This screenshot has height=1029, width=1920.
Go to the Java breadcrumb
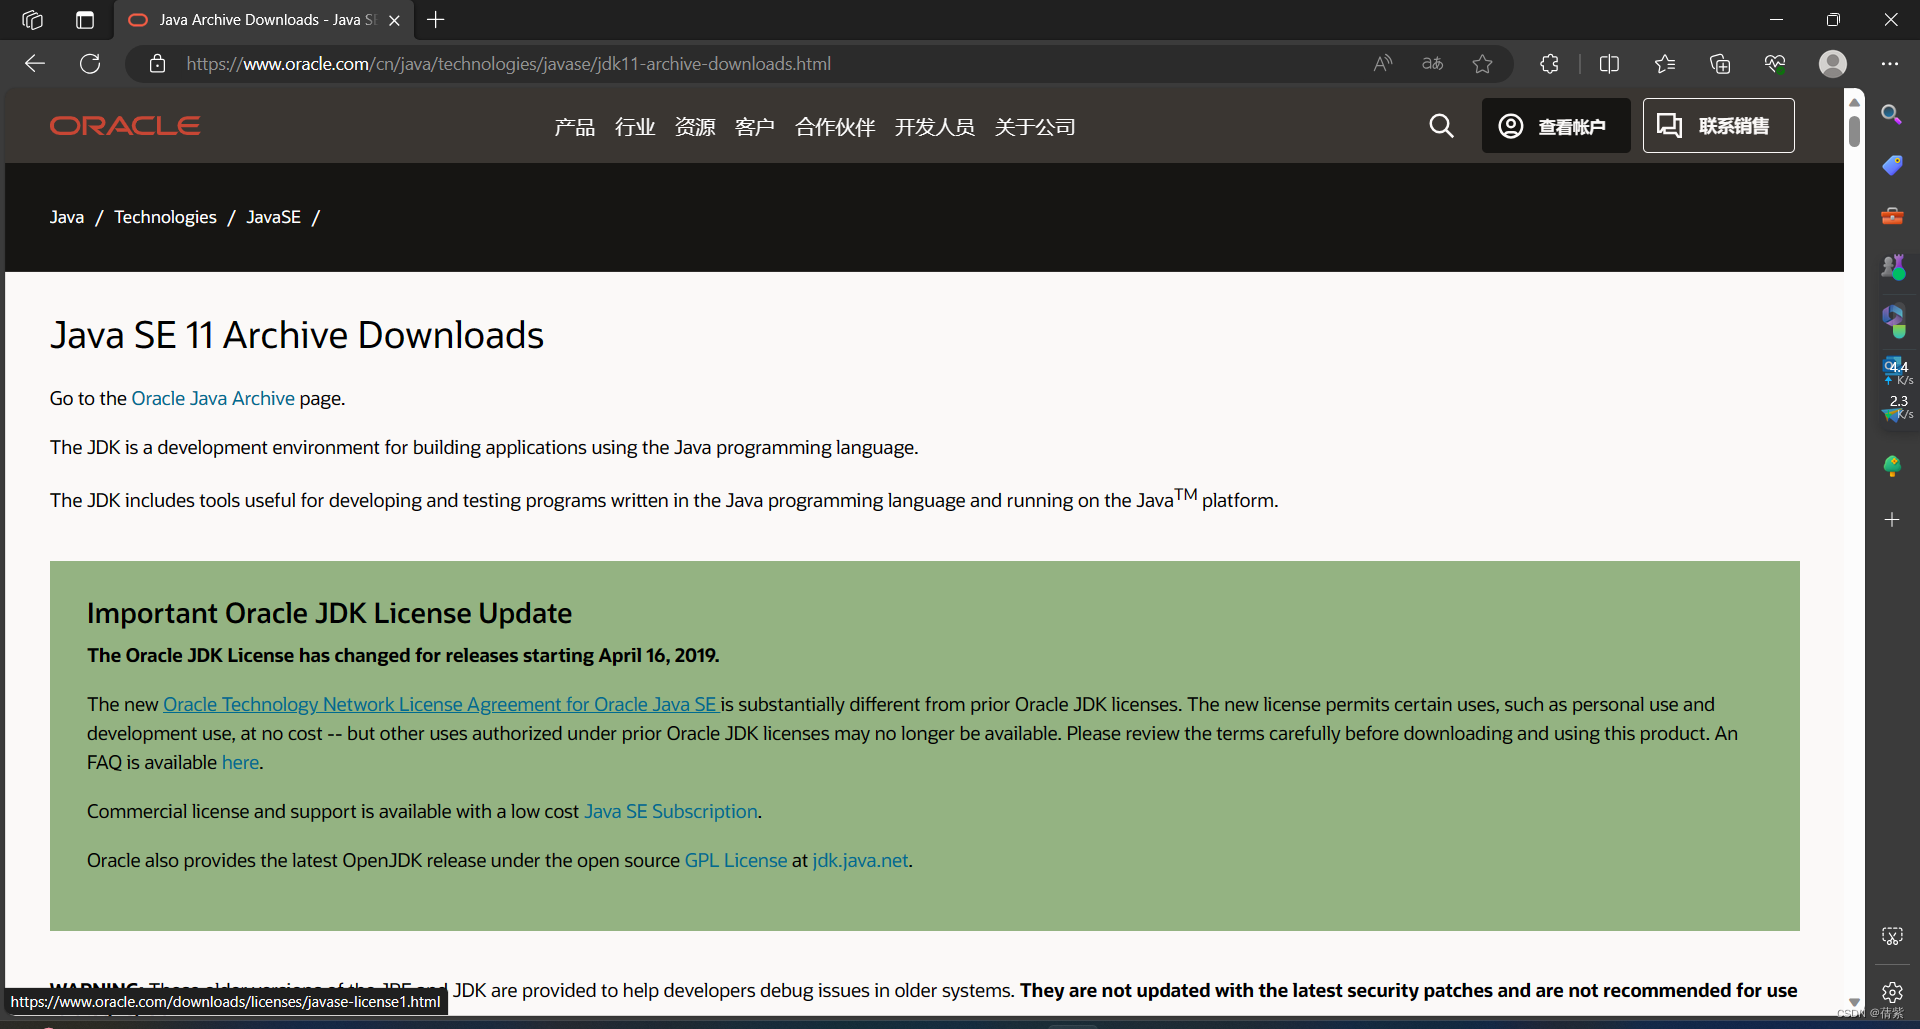(x=67, y=217)
